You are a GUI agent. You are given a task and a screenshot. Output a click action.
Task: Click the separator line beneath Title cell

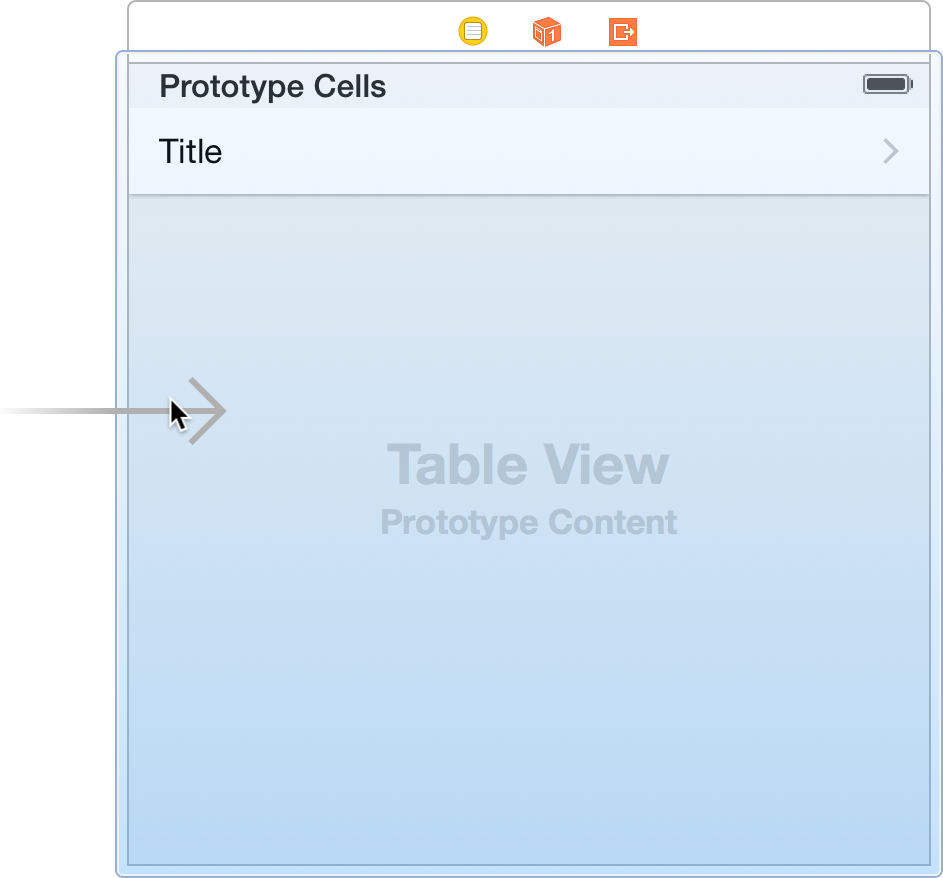528,195
